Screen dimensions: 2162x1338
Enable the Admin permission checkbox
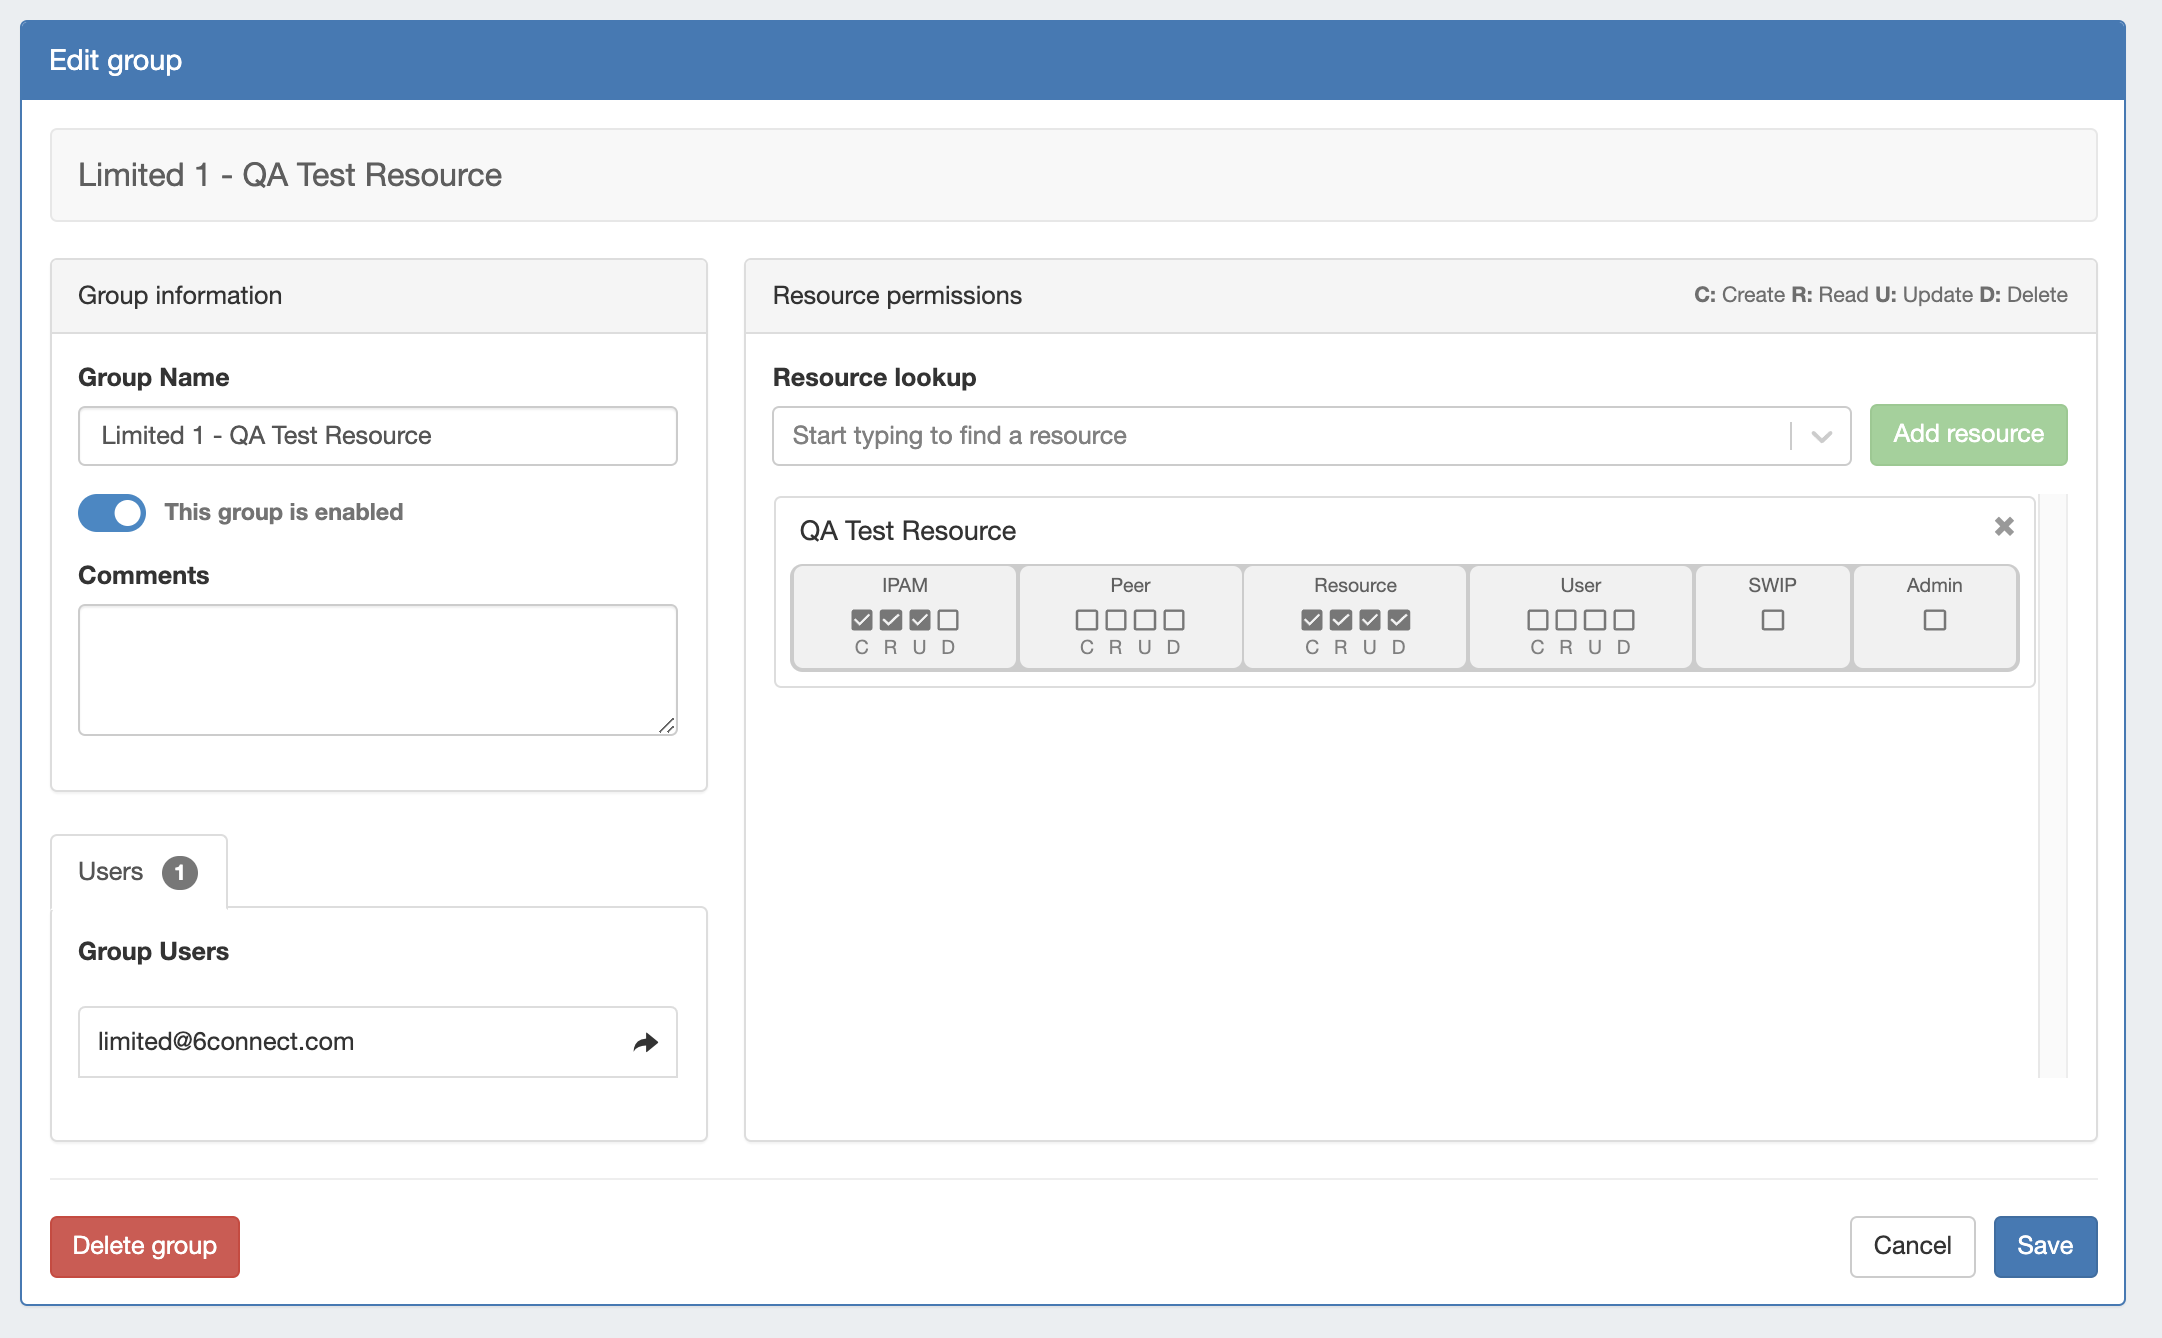(1934, 620)
